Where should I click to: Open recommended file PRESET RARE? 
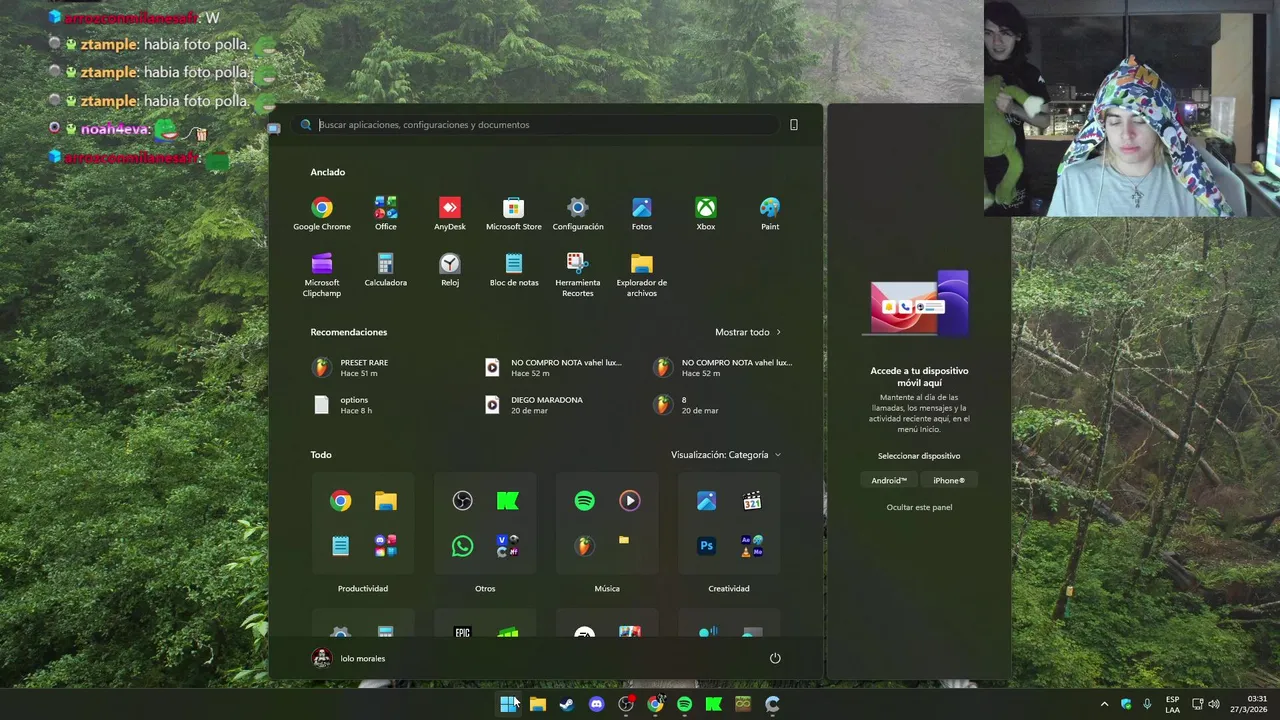pyautogui.click(x=350, y=368)
